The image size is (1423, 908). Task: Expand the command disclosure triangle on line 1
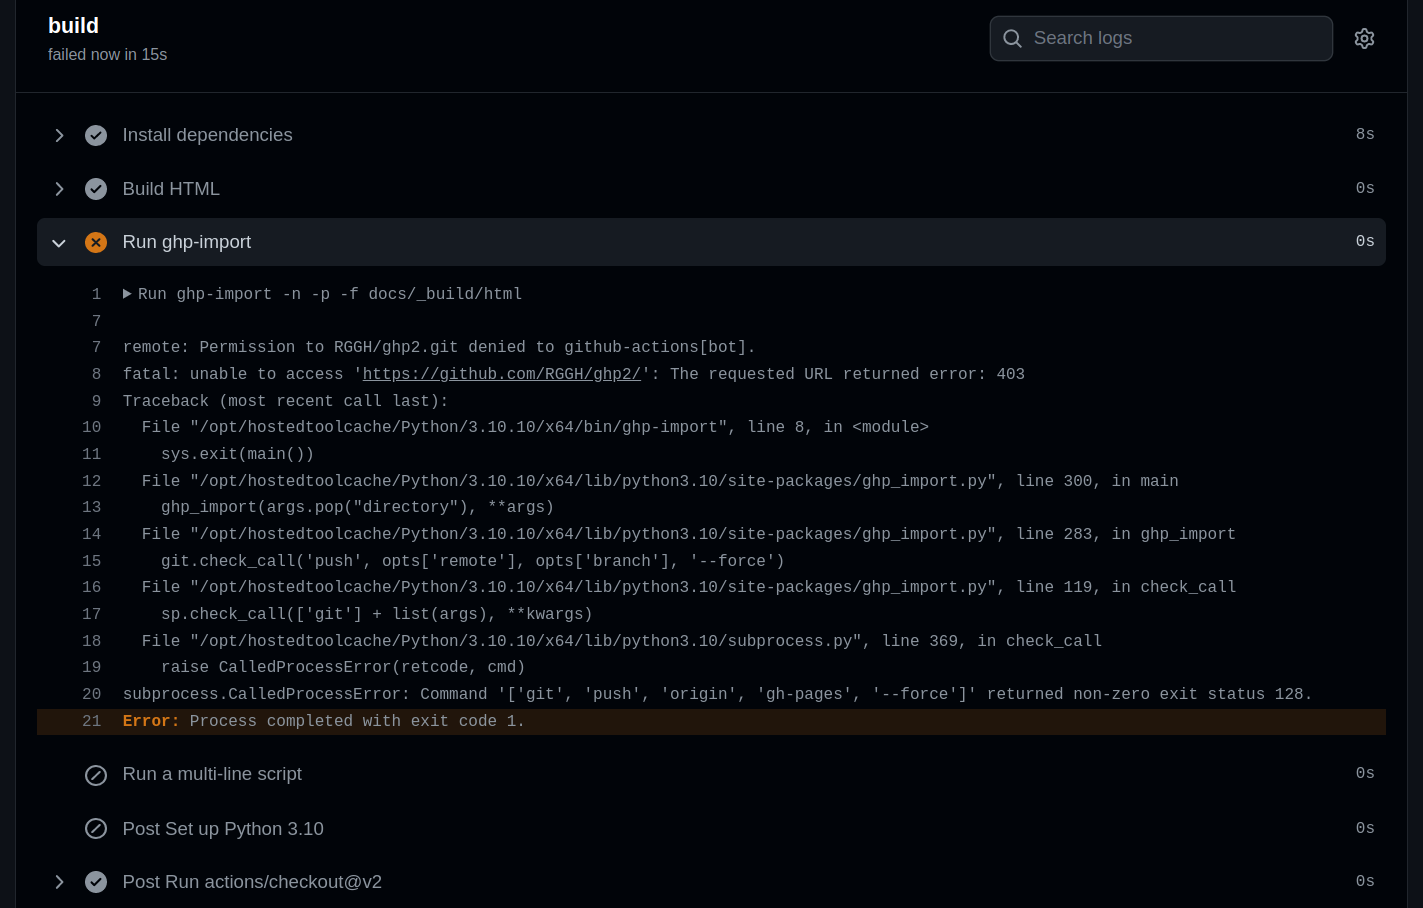(127, 294)
